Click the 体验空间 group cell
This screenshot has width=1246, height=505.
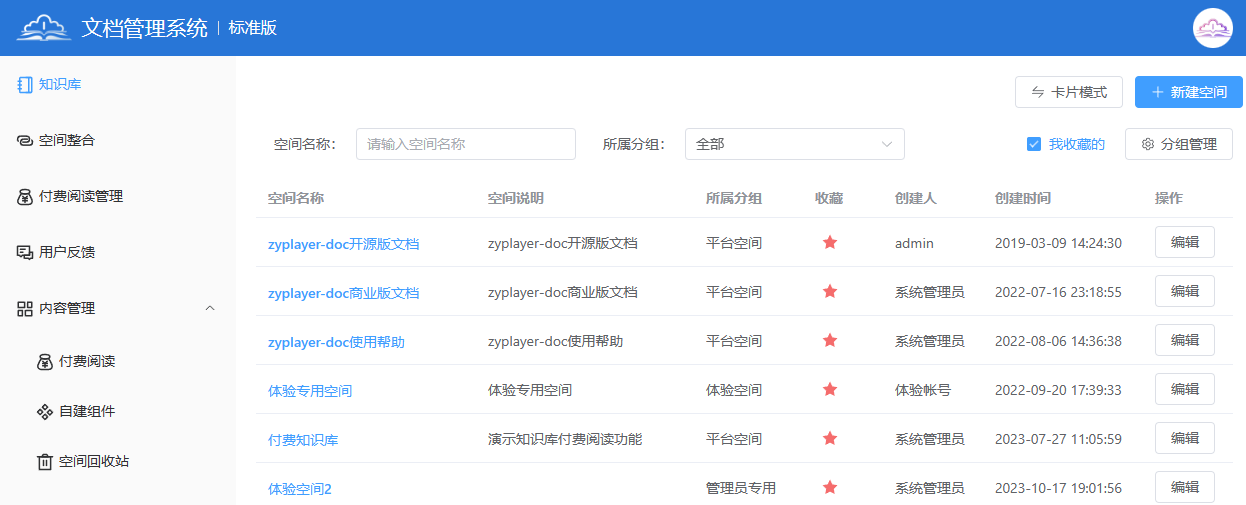(x=734, y=390)
